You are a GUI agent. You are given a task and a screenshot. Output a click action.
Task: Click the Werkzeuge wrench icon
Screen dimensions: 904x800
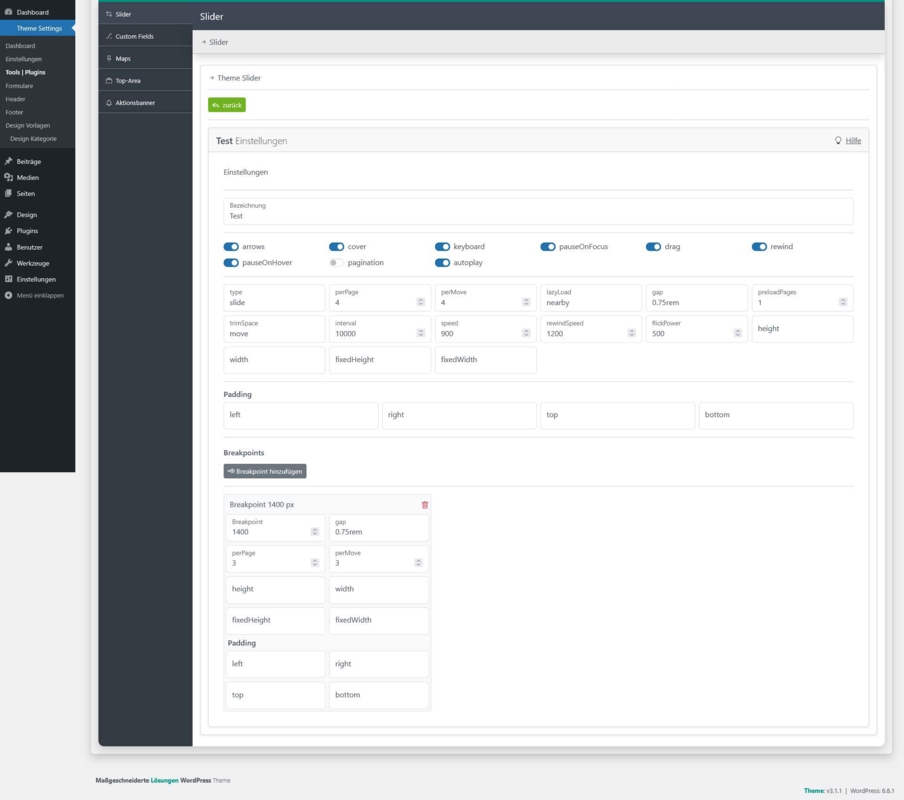tap(8, 263)
